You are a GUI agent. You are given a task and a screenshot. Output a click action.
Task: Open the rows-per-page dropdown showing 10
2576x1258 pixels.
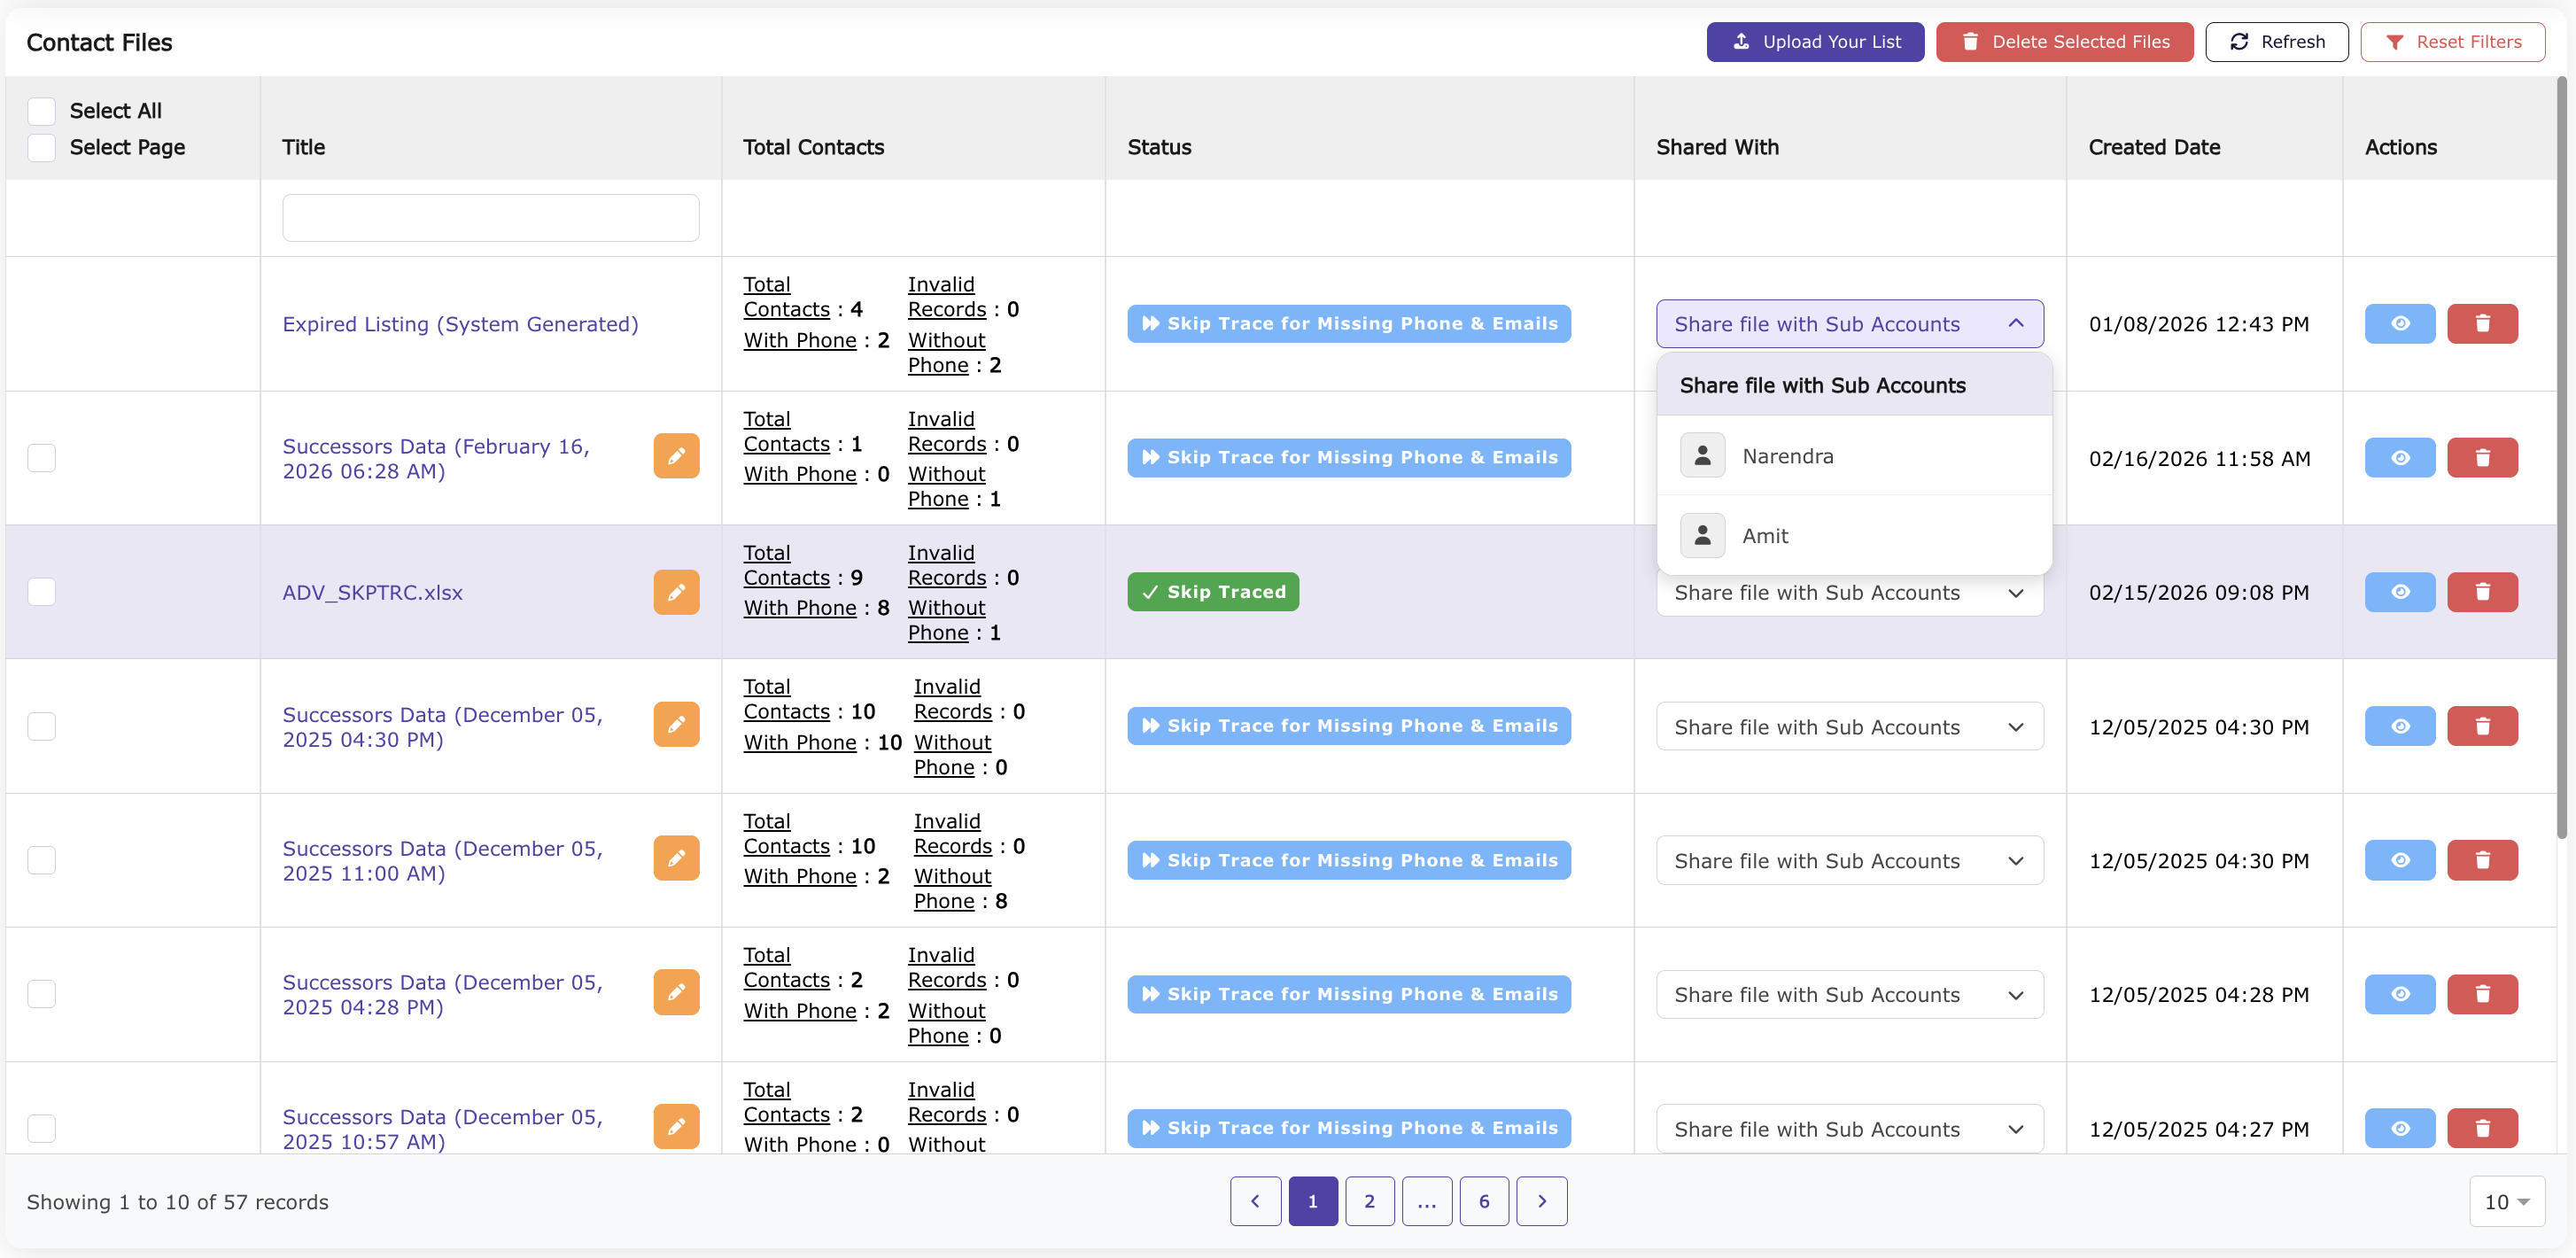tap(2506, 1201)
